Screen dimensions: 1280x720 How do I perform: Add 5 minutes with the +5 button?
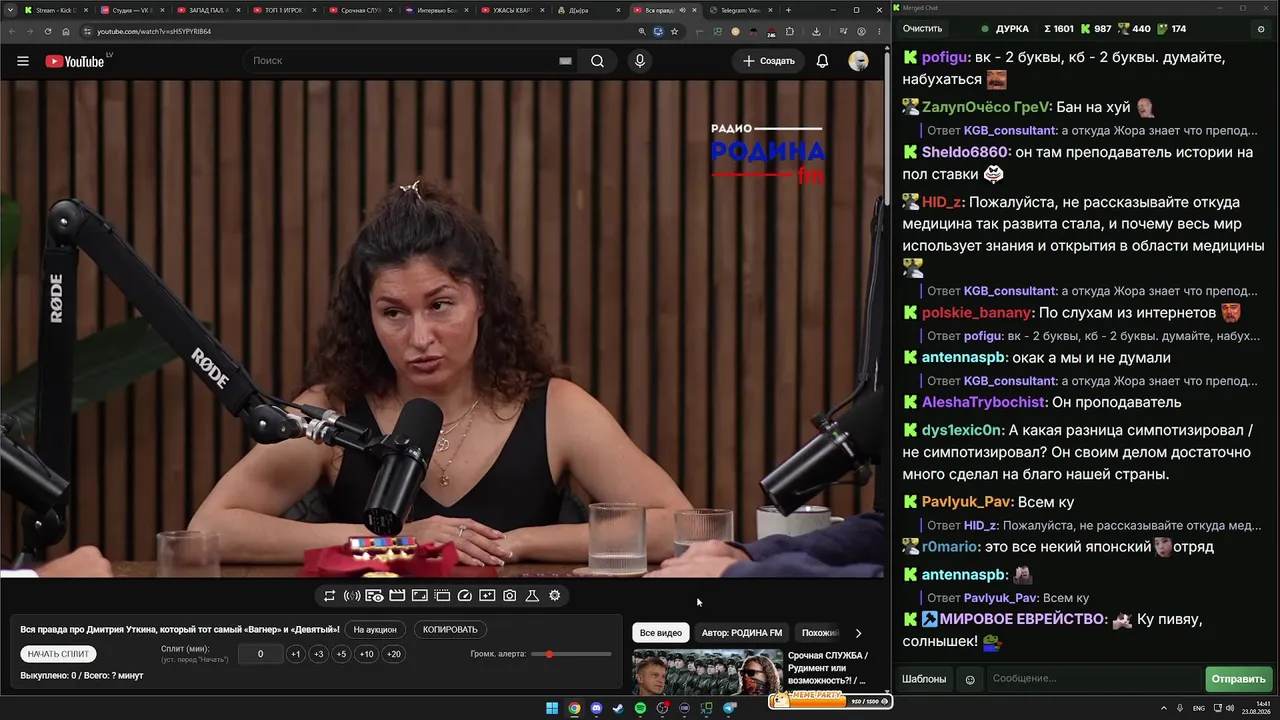(x=341, y=654)
